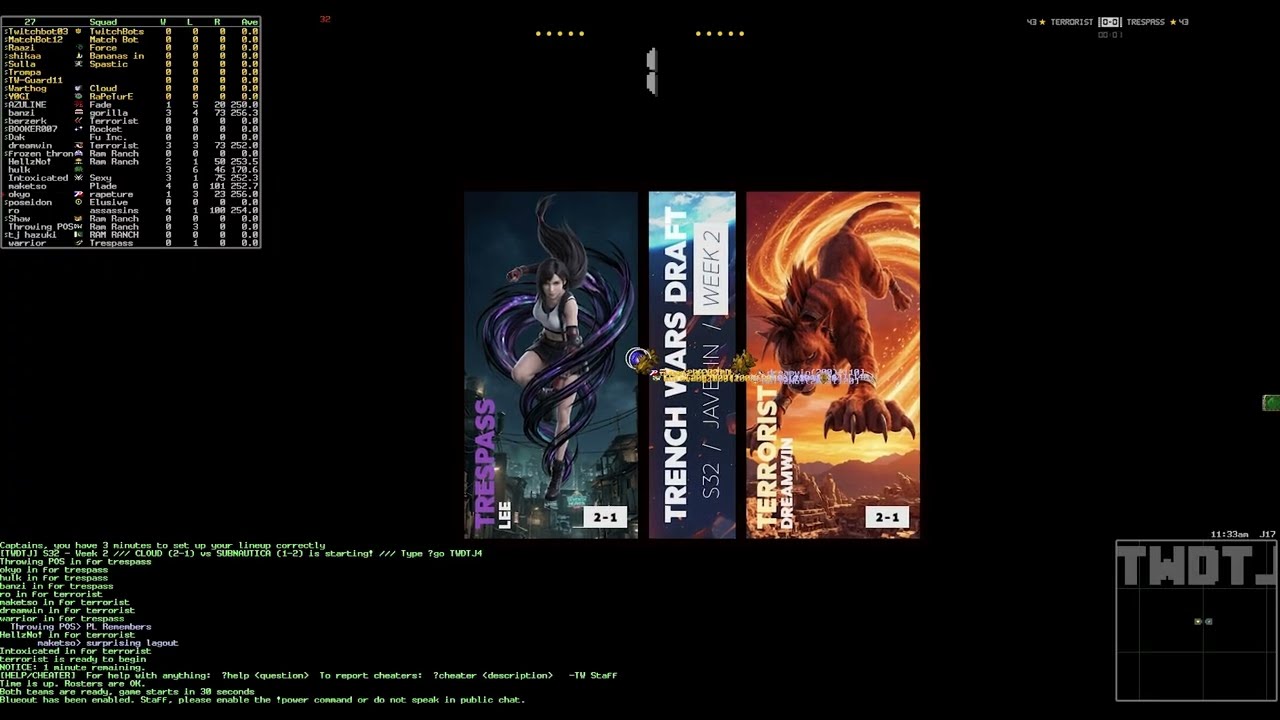The width and height of the screenshot is (1280, 720).
Task: Click the Trespass Lee poster
Action: click(x=551, y=365)
